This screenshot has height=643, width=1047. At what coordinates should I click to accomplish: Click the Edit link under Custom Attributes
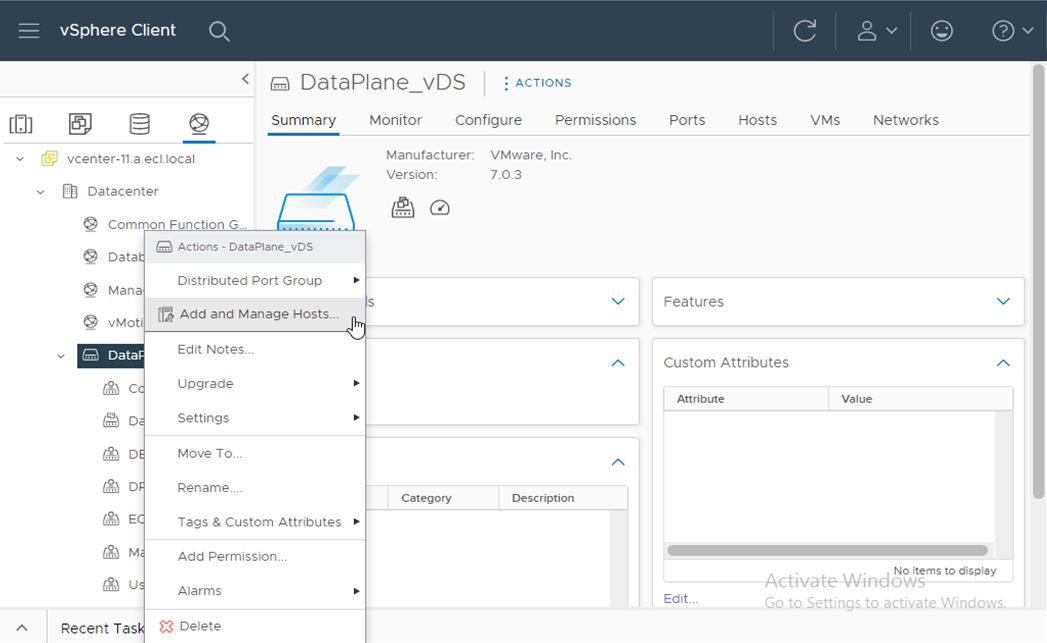tap(680, 598)
